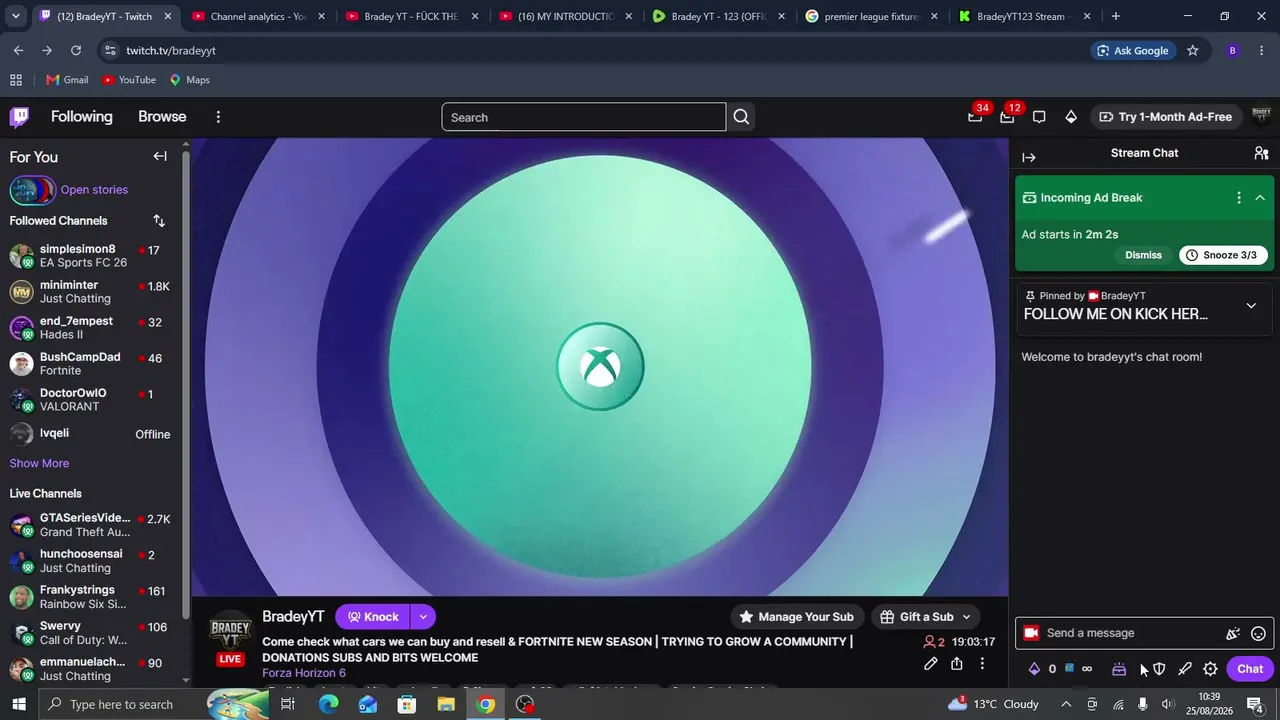Open Shield Mode in chat

click(1159, 669)
